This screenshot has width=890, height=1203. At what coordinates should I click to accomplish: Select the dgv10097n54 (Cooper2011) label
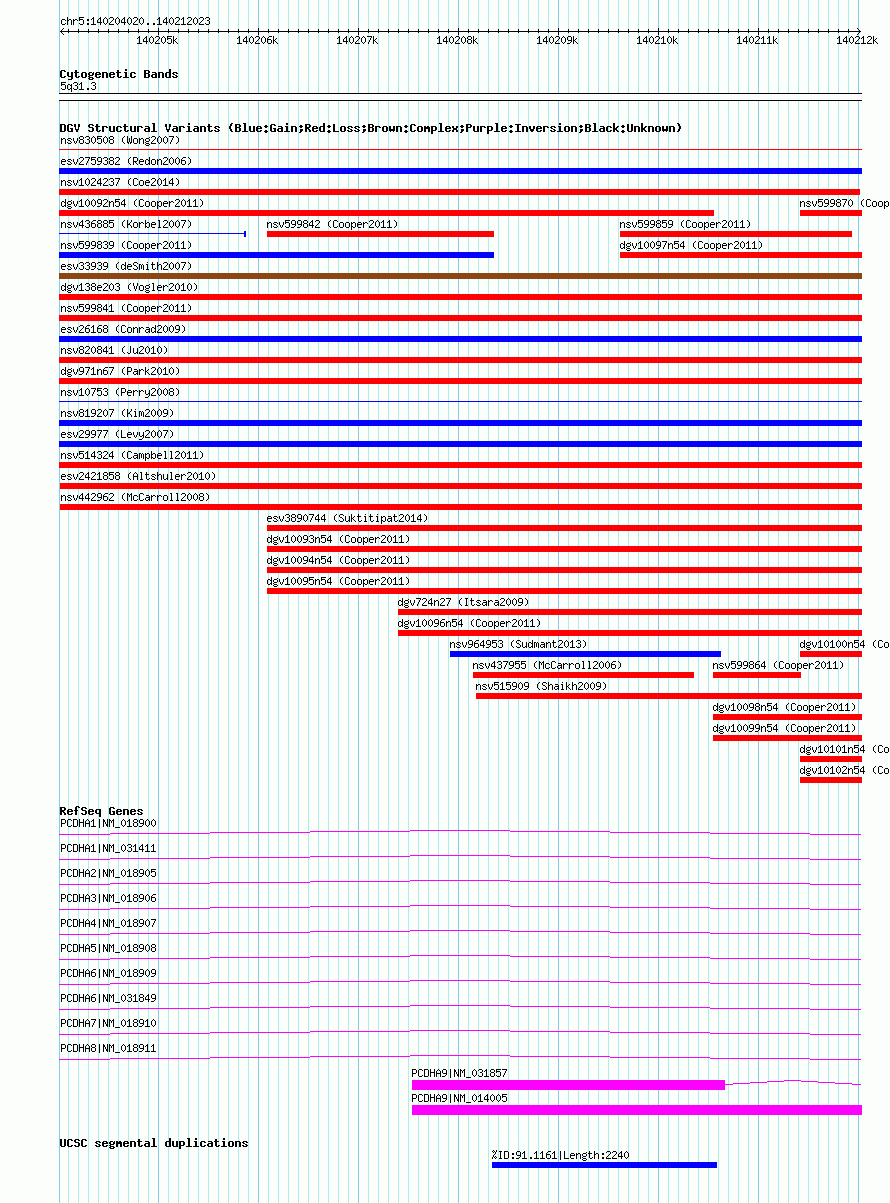tap(691, 245)
